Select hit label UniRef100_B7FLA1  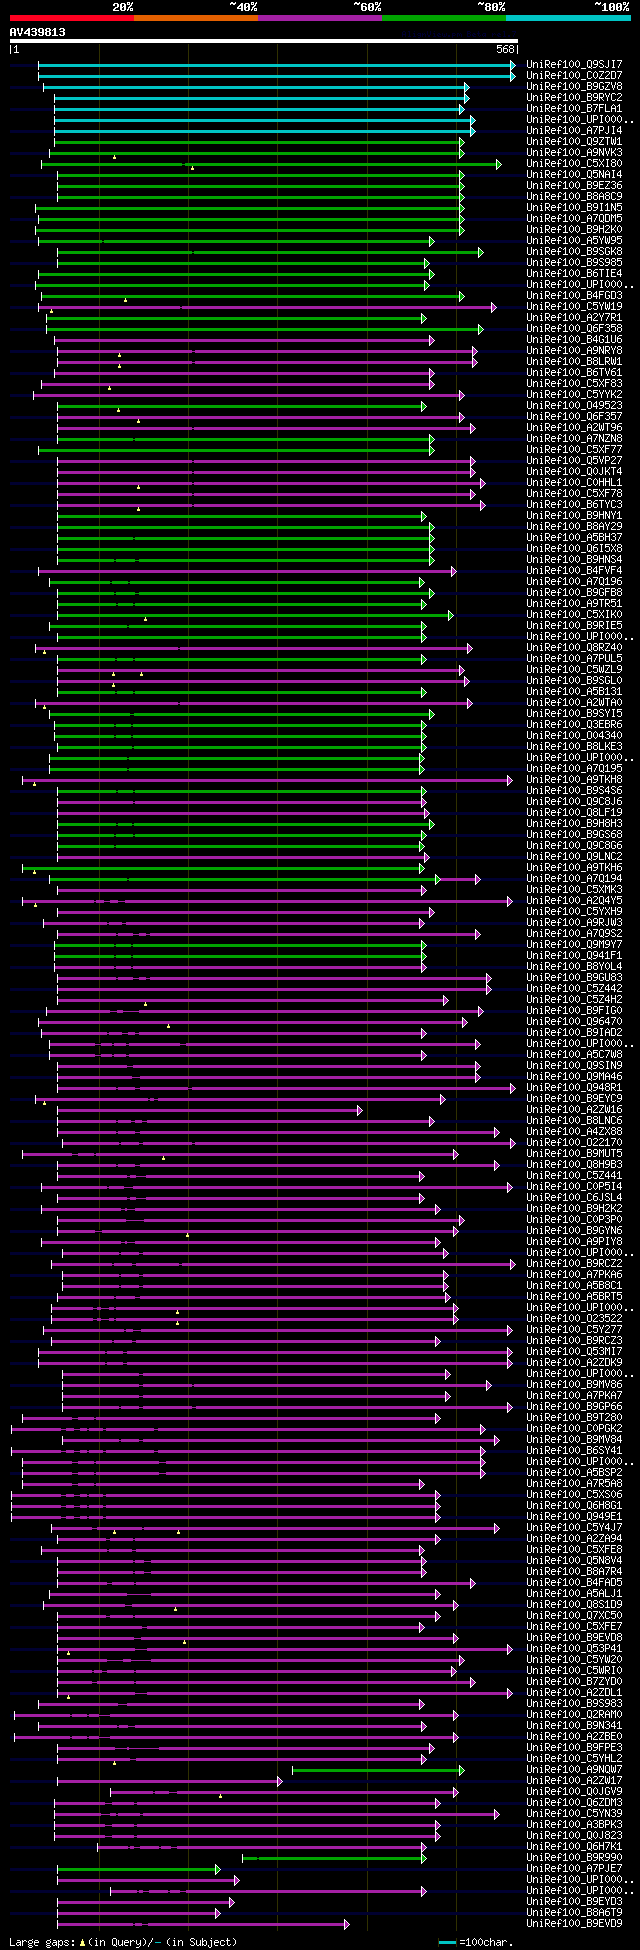(x=574, y=108)
